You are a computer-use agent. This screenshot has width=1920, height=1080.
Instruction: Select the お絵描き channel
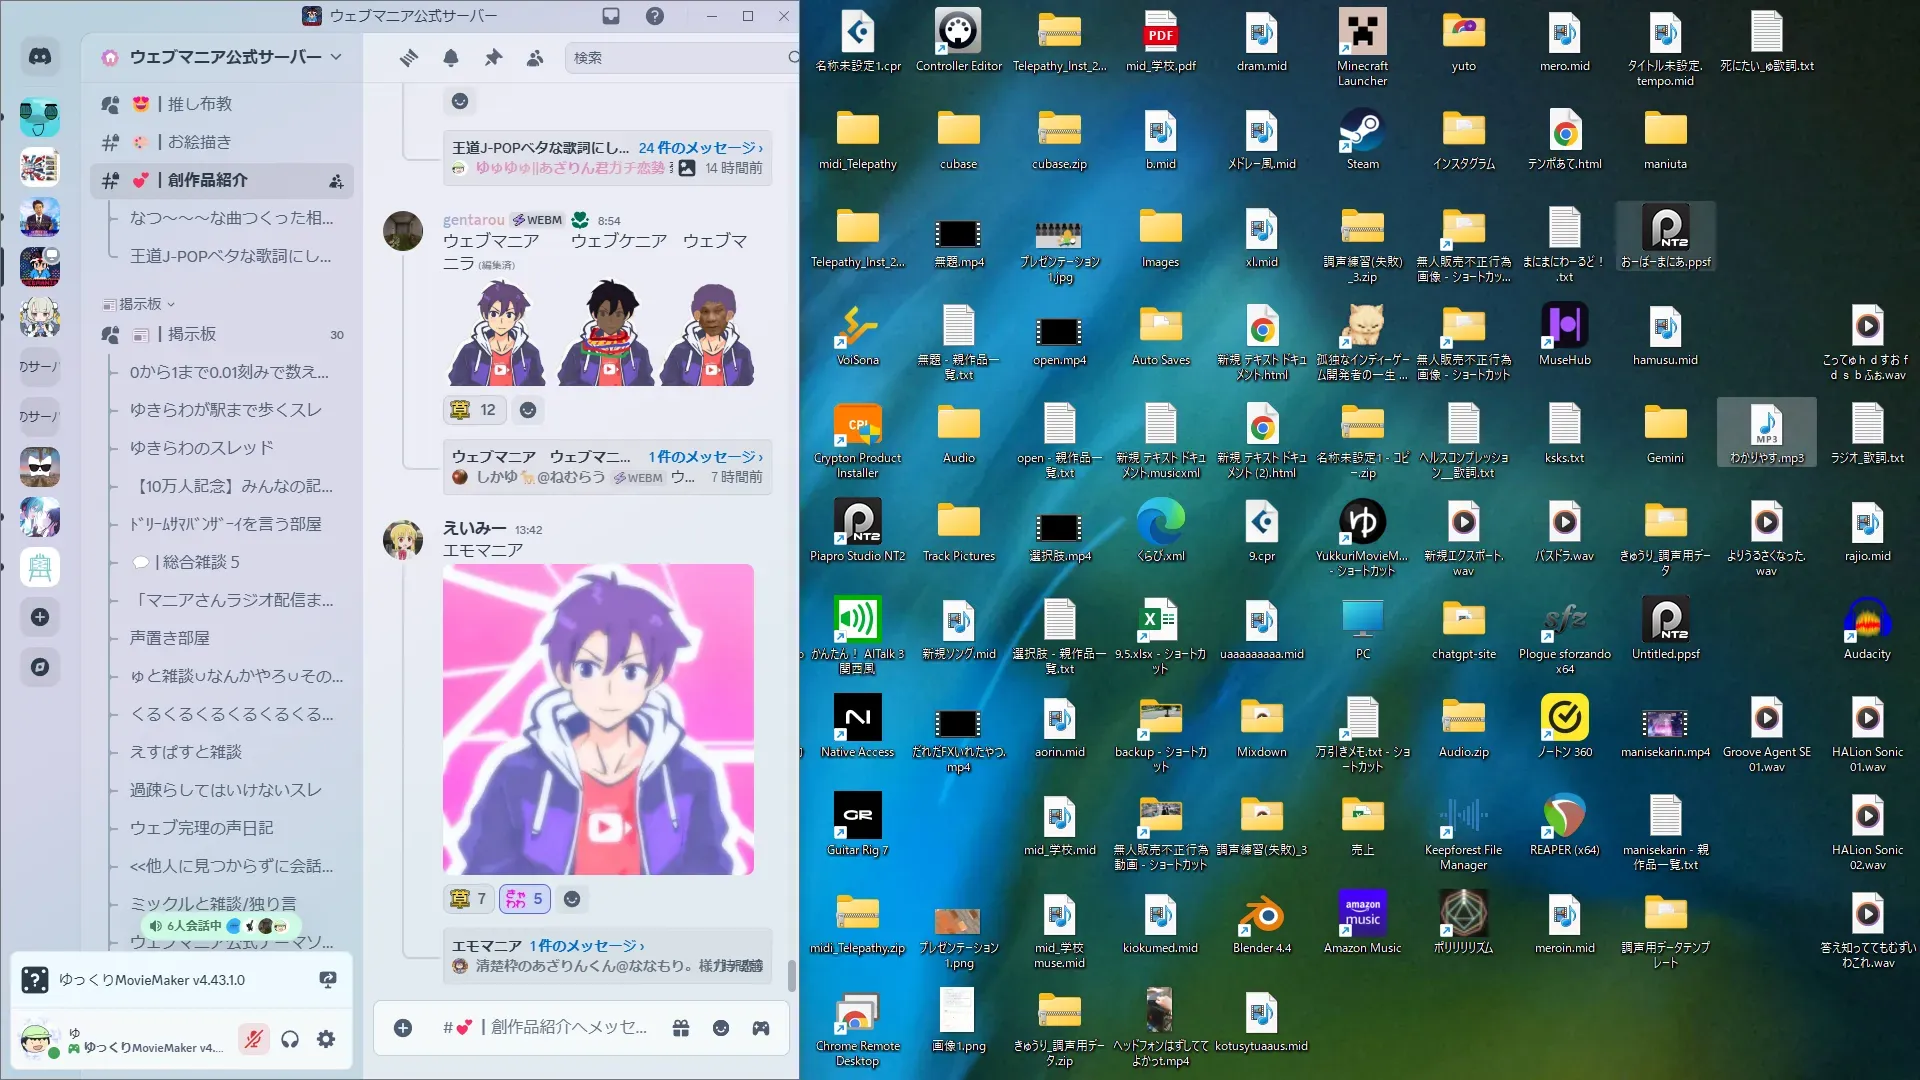[x=199, y=142]
